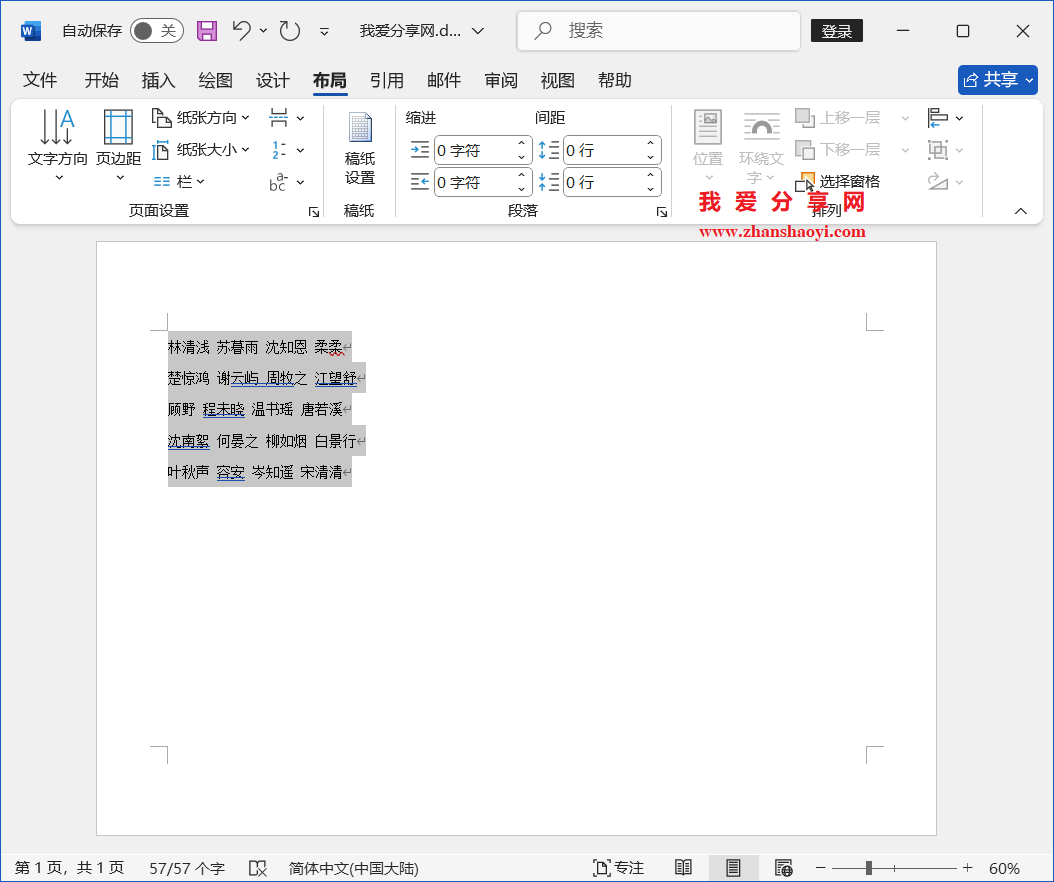Open the Help (帮助) tab

614,81
